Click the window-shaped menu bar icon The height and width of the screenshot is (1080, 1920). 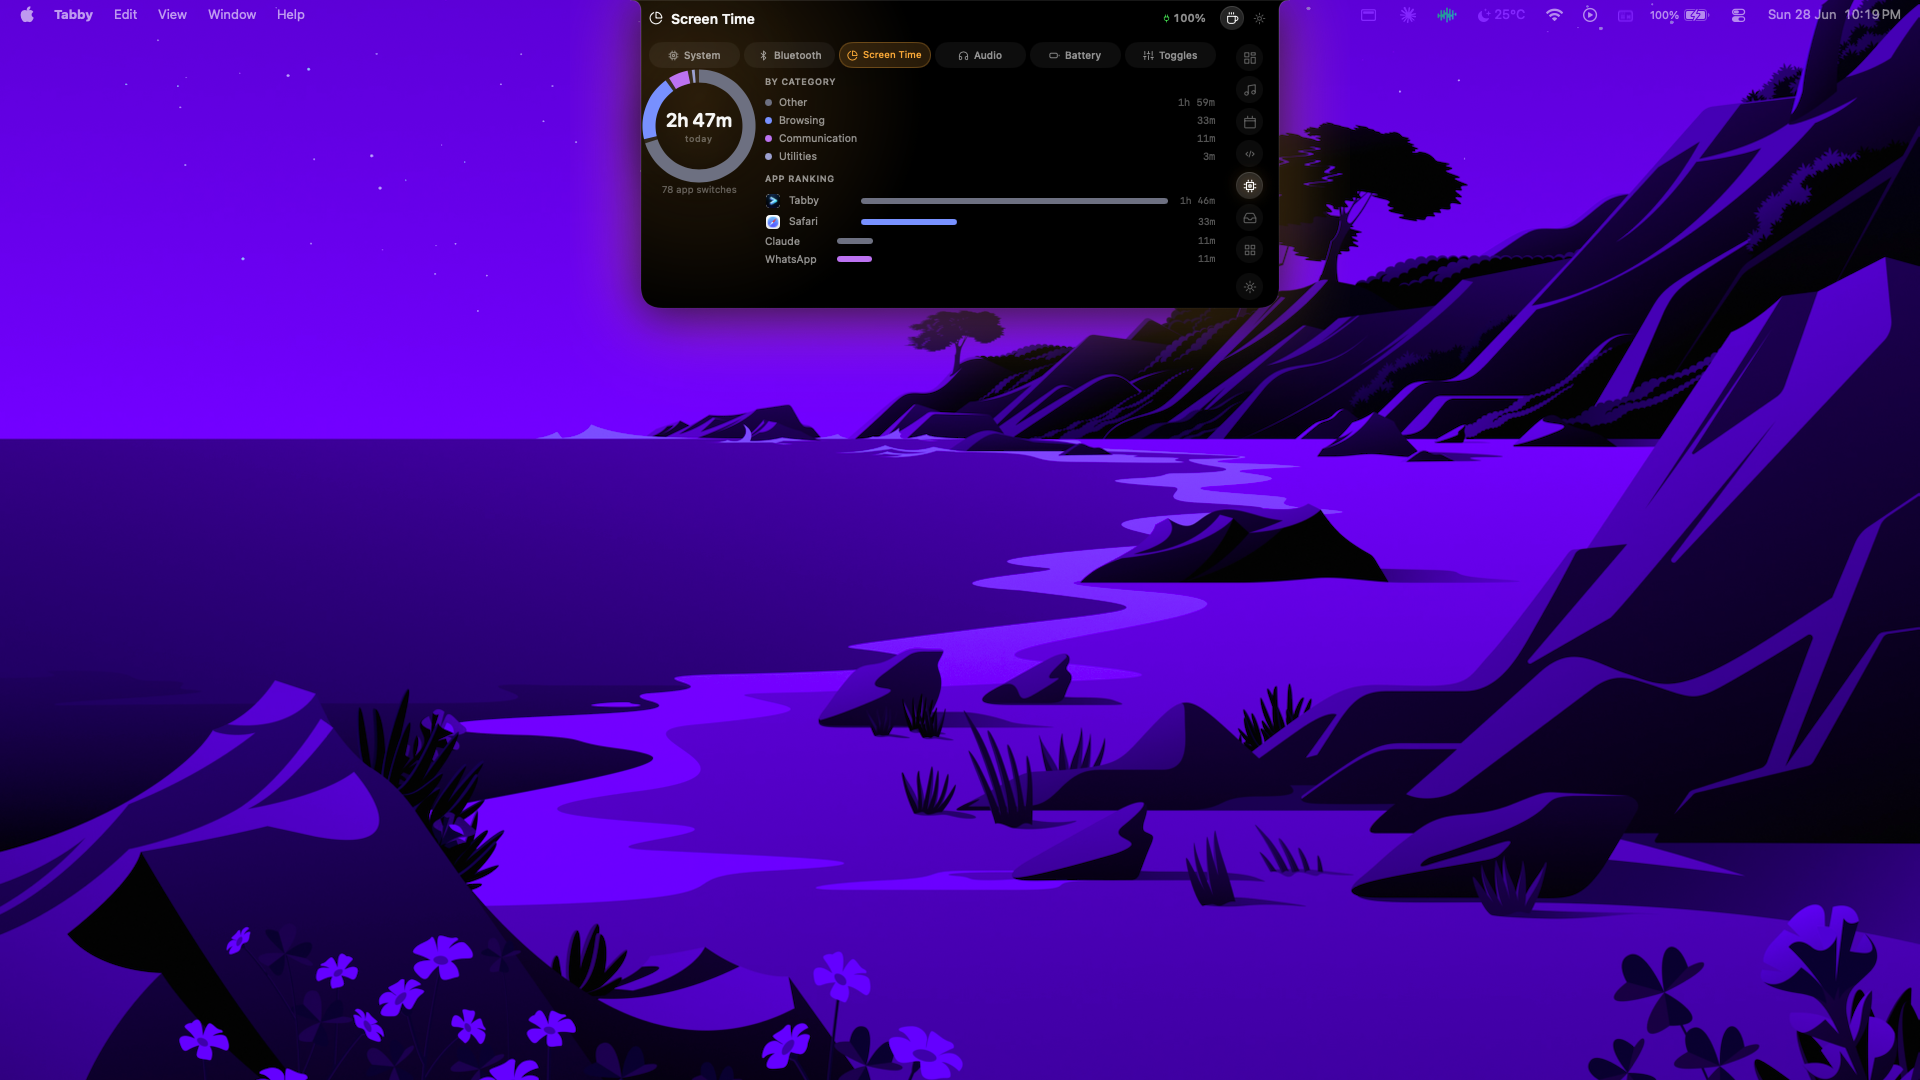pyautogui.click(x=1368, y=15)
